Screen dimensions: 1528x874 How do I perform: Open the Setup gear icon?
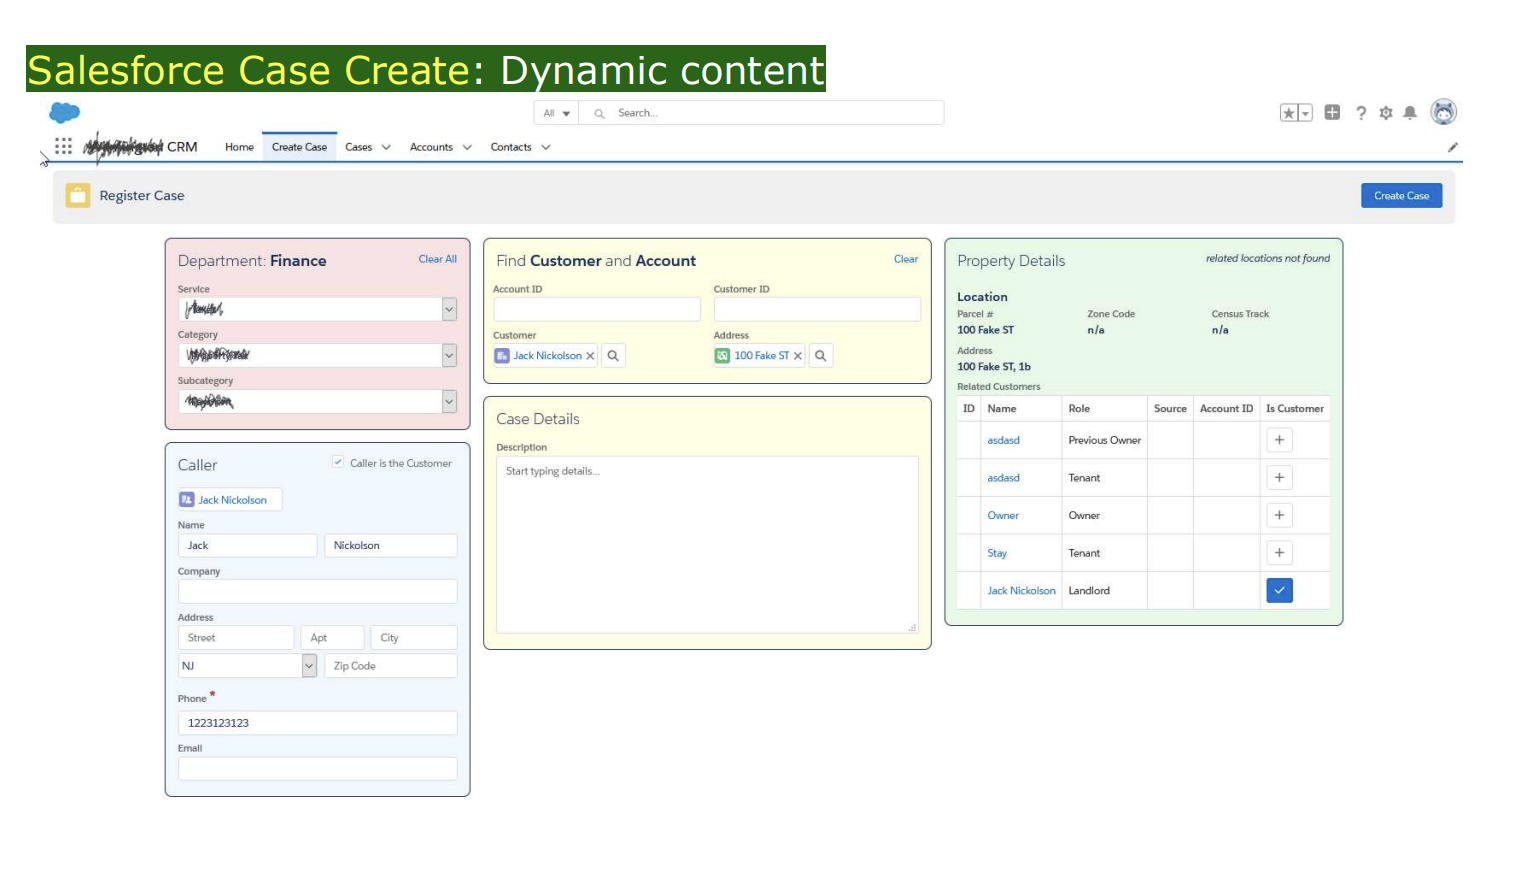coord(1386,113)
